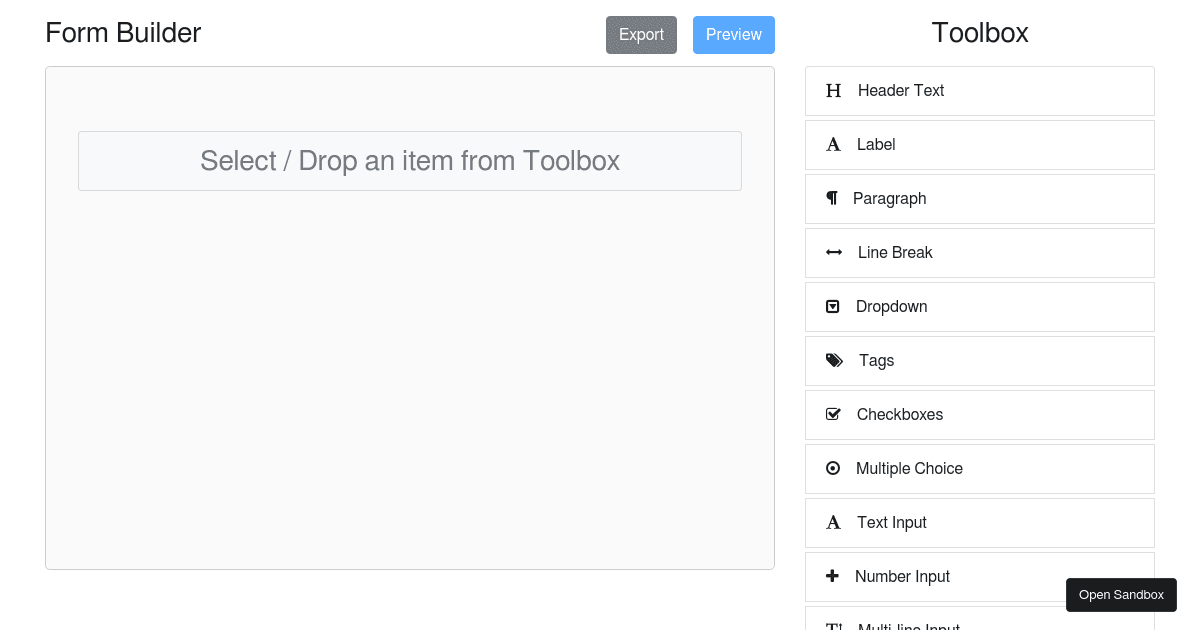1200x630 pixels.
Task: Add a Tags element to the form
Action: [979, 360]
